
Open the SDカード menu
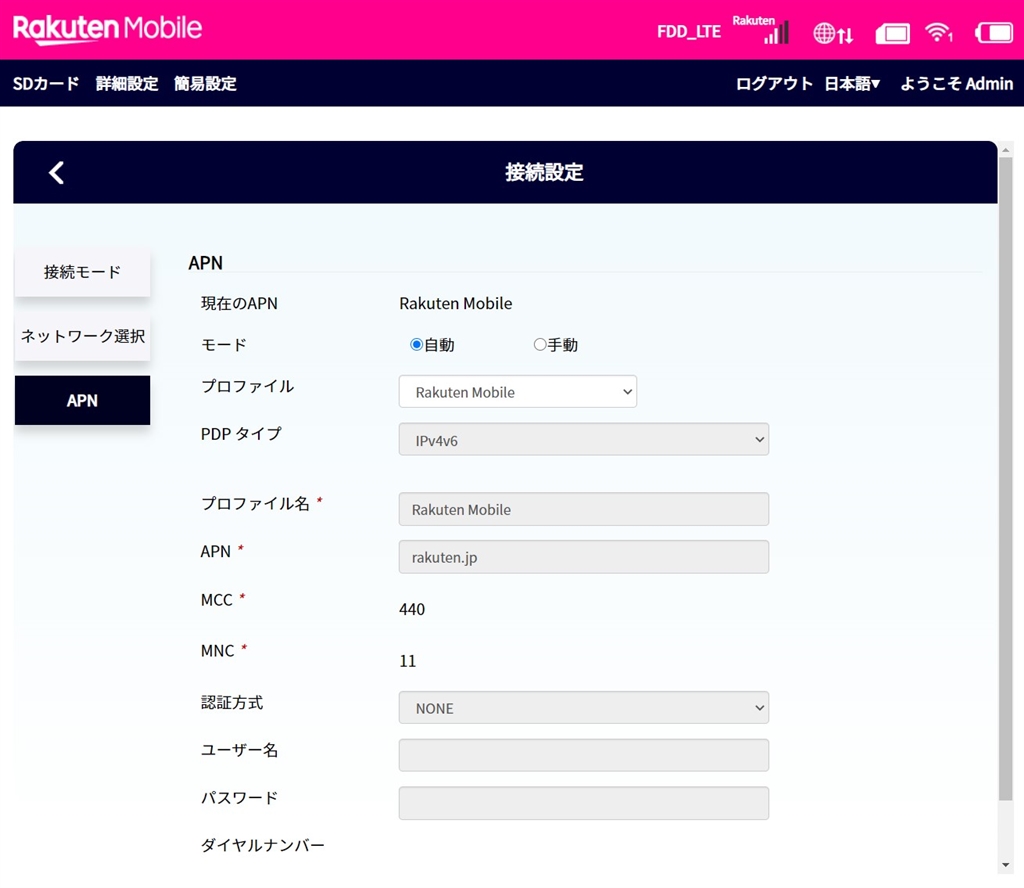coord(46,84)
